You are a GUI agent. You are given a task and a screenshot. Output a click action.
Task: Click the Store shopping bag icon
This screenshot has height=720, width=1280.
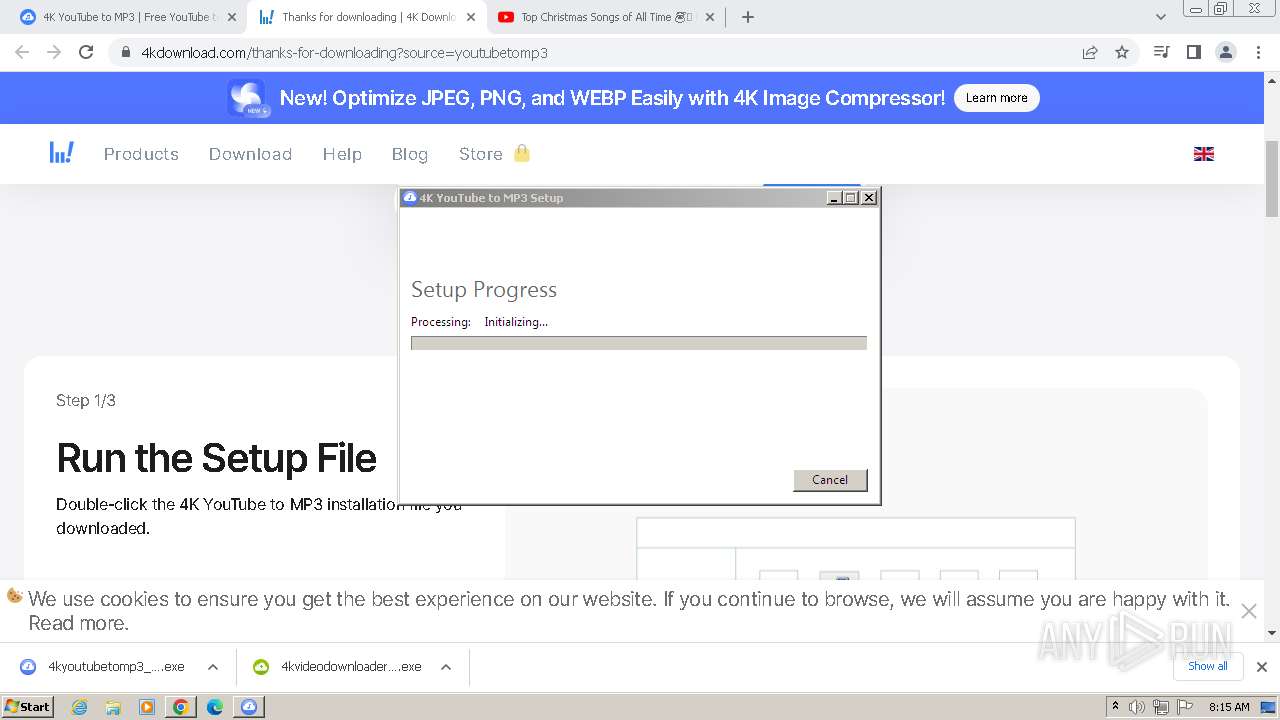tap(521, 153)
